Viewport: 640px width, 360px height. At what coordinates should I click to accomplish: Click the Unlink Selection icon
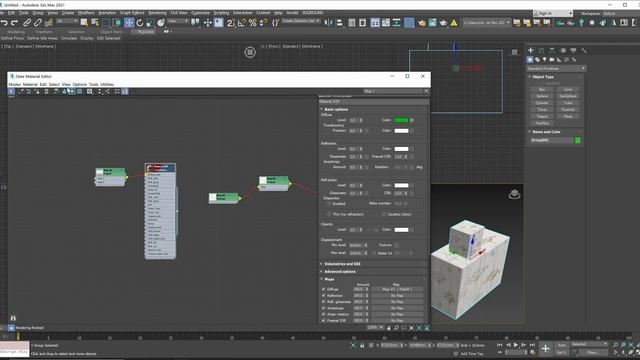[x=38, y=23]
